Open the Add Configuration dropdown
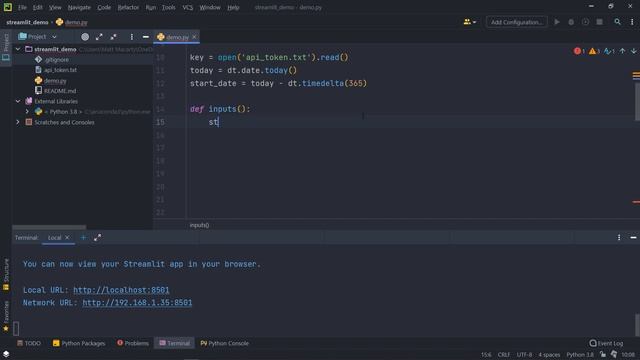The height and width of the screenshot is (360, 640). click(516, 22)
